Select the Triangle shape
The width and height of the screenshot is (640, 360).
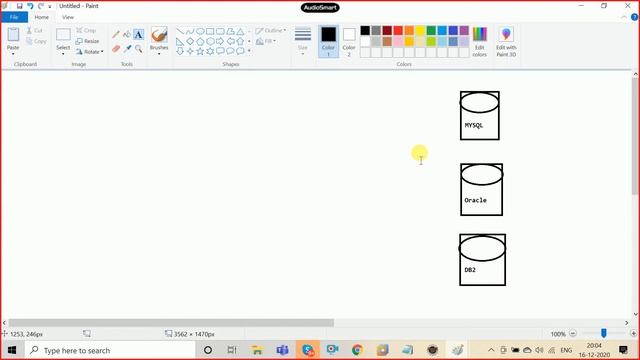coord(240,31)
